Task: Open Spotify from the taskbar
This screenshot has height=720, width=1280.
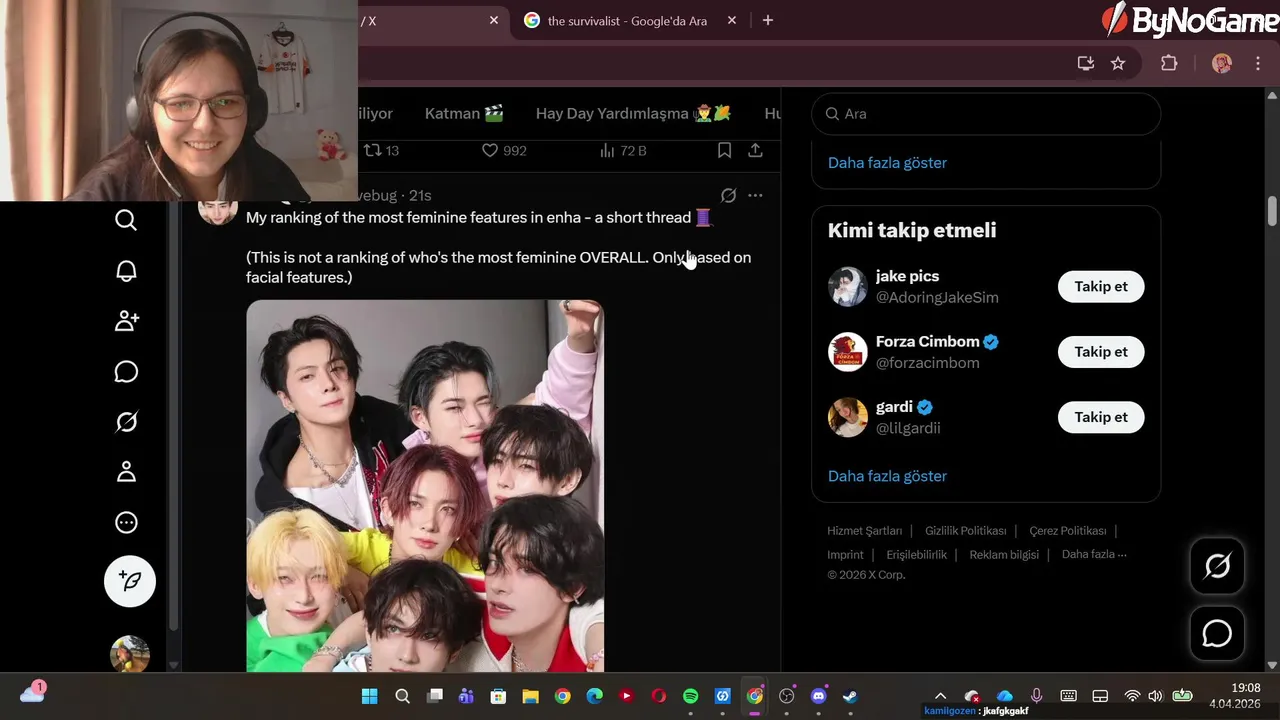Action: [x=690, y=696]
